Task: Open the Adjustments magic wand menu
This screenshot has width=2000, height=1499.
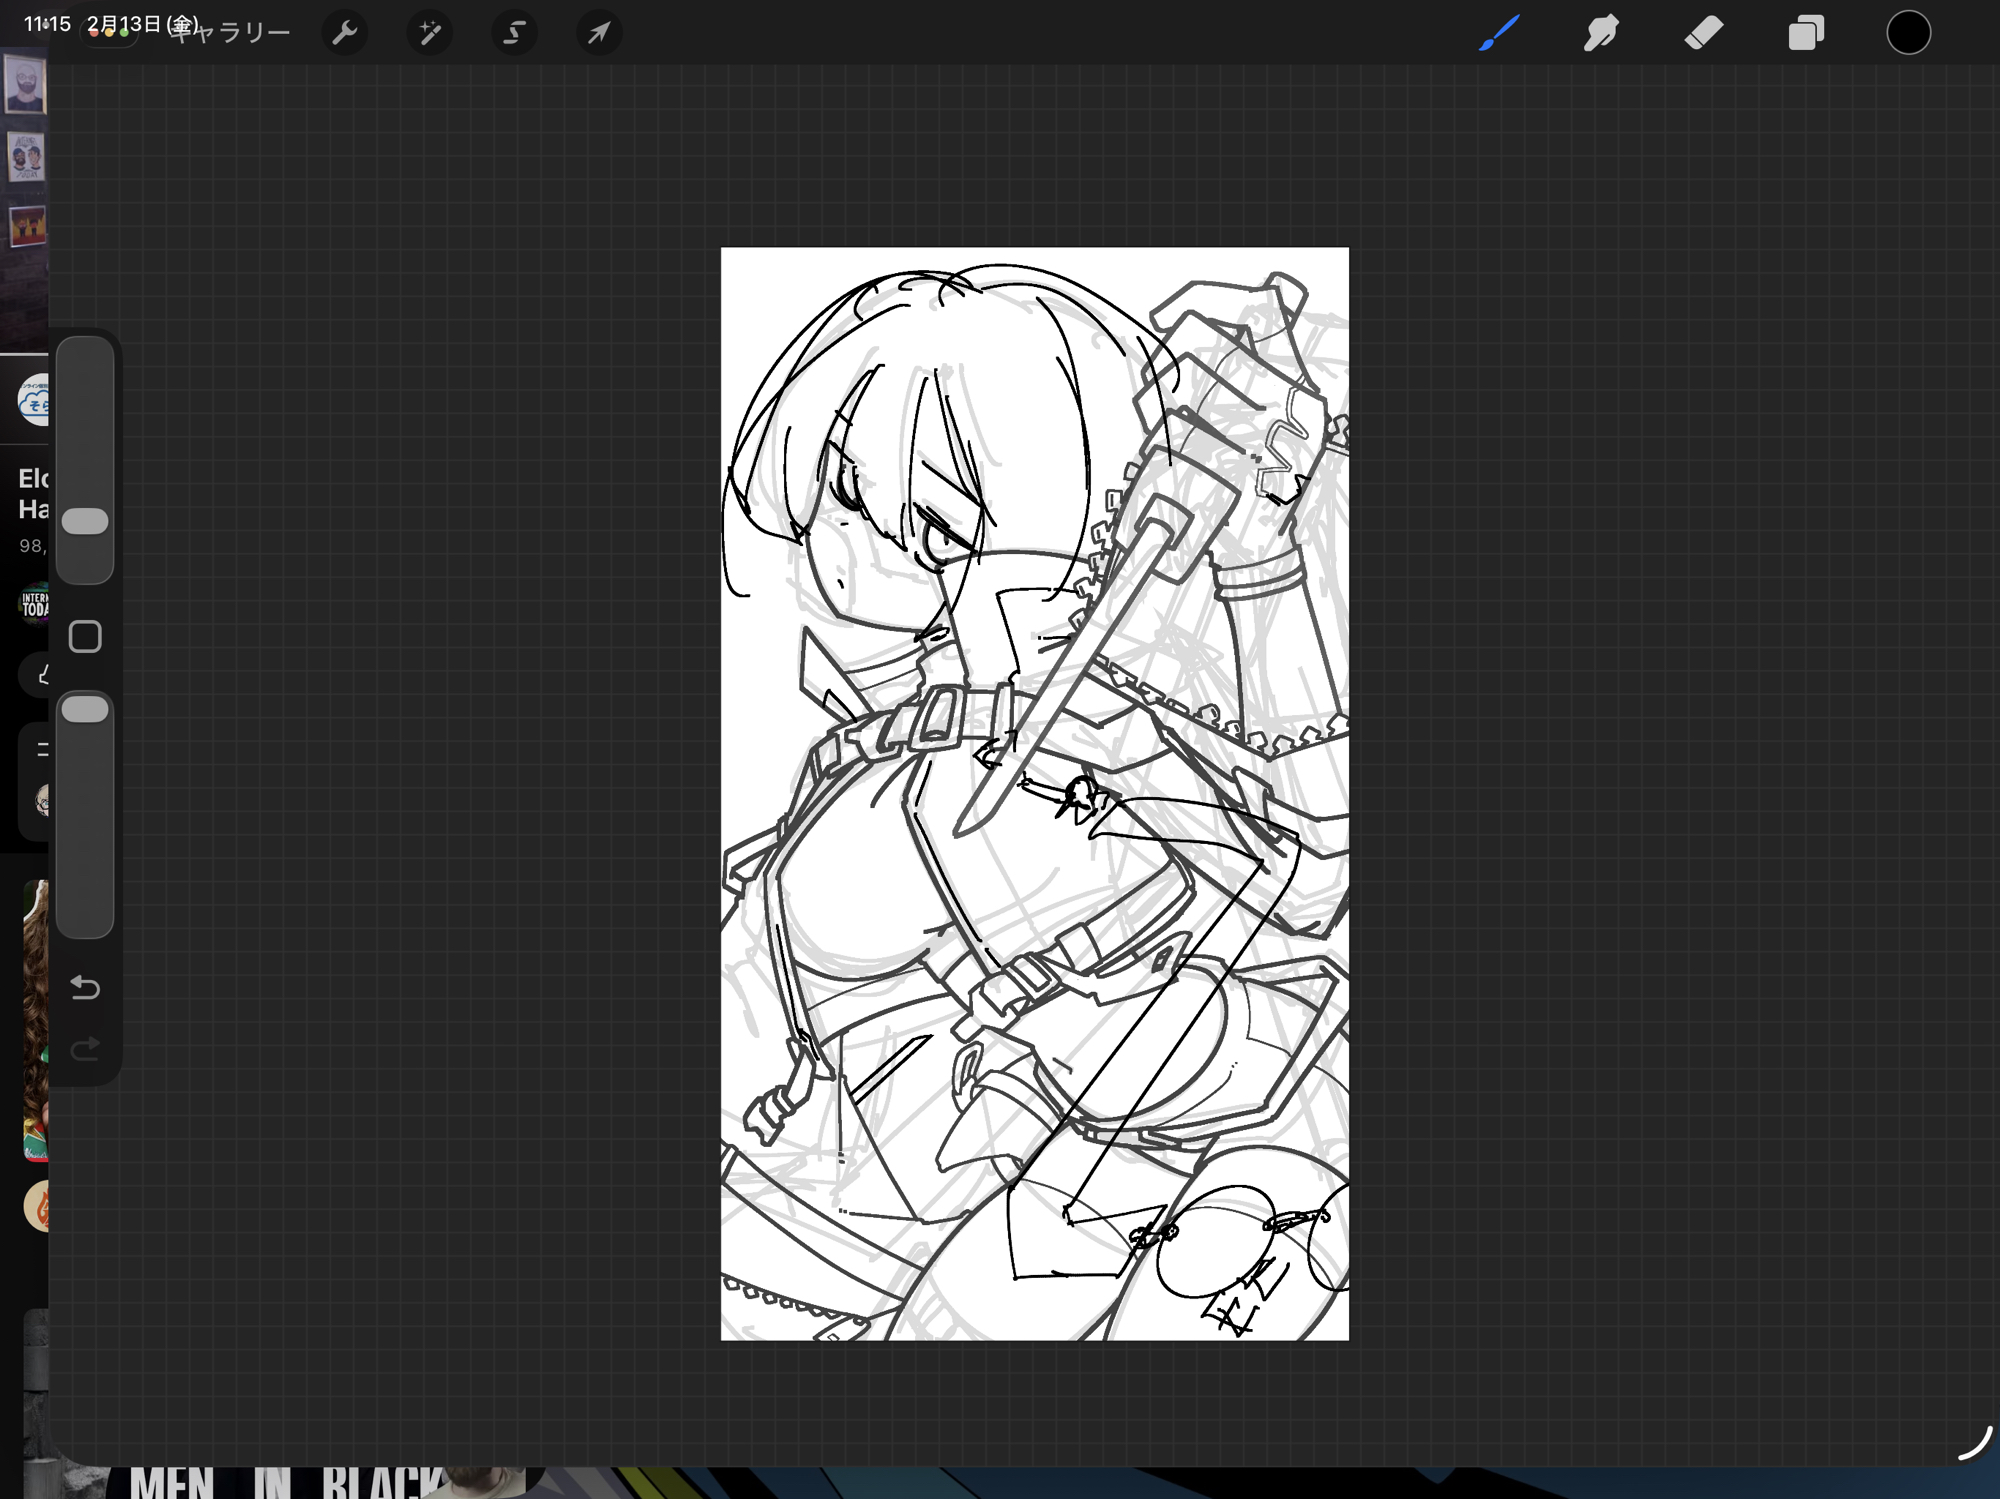Action: pyautogui.click(x=430, y=33)
